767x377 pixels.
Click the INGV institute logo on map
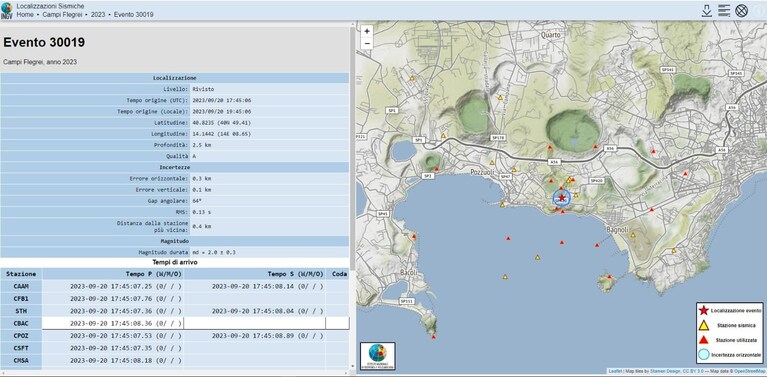pos(378,355)
